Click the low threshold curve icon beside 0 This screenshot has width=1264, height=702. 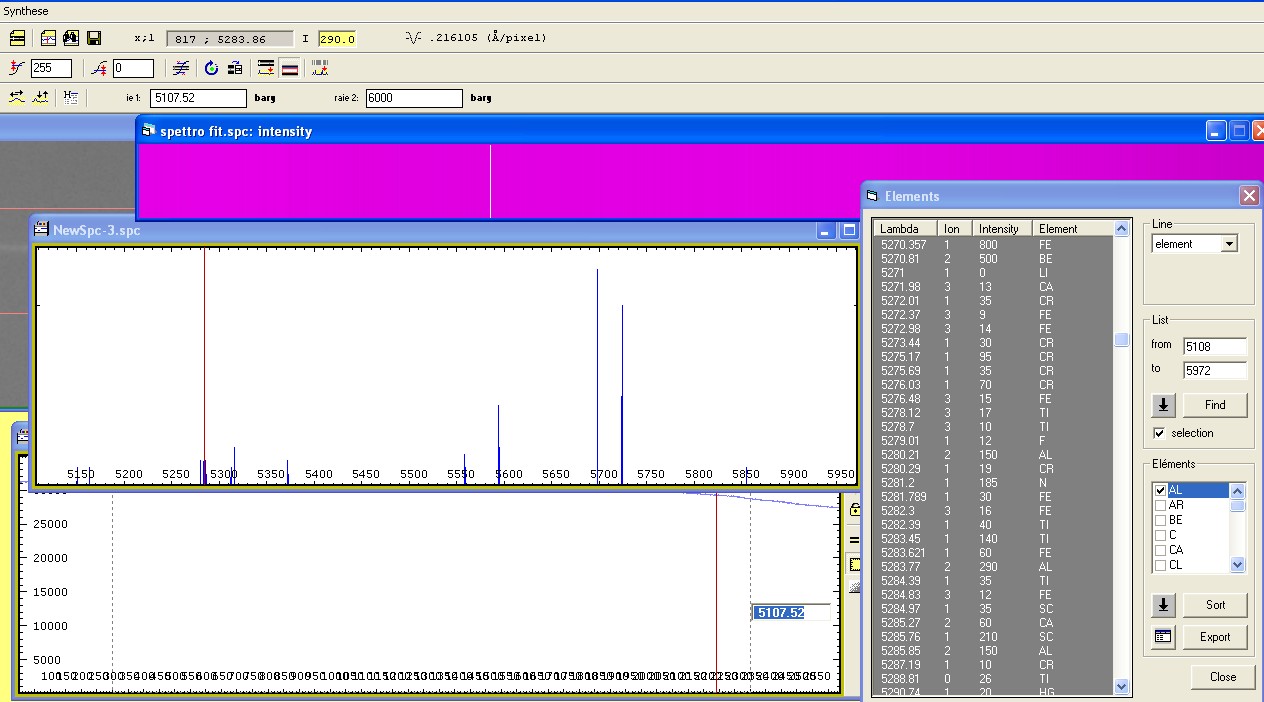pos(98,68)
